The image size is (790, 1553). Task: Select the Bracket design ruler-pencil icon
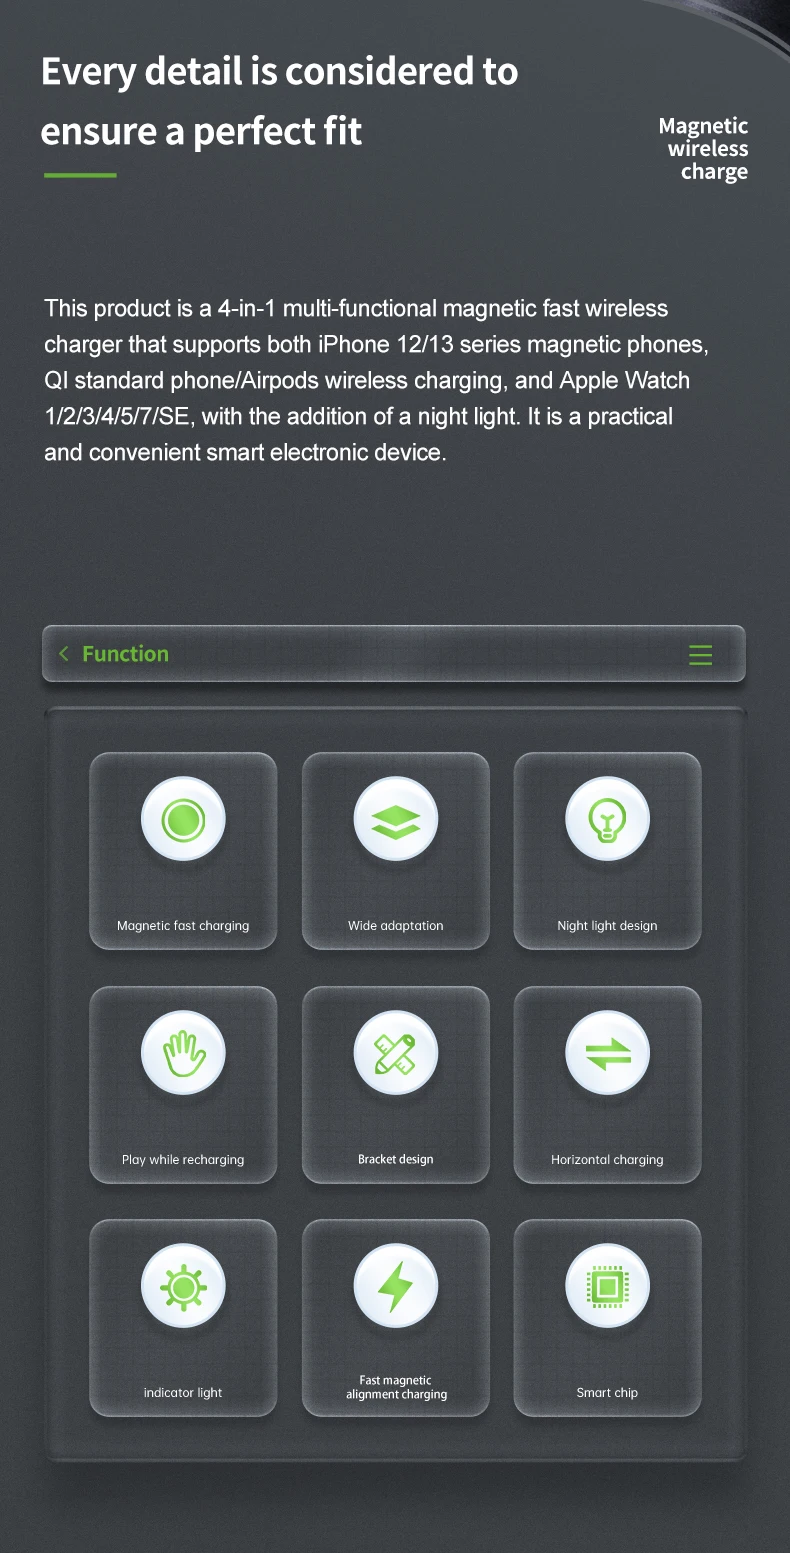coord(396,1054)
